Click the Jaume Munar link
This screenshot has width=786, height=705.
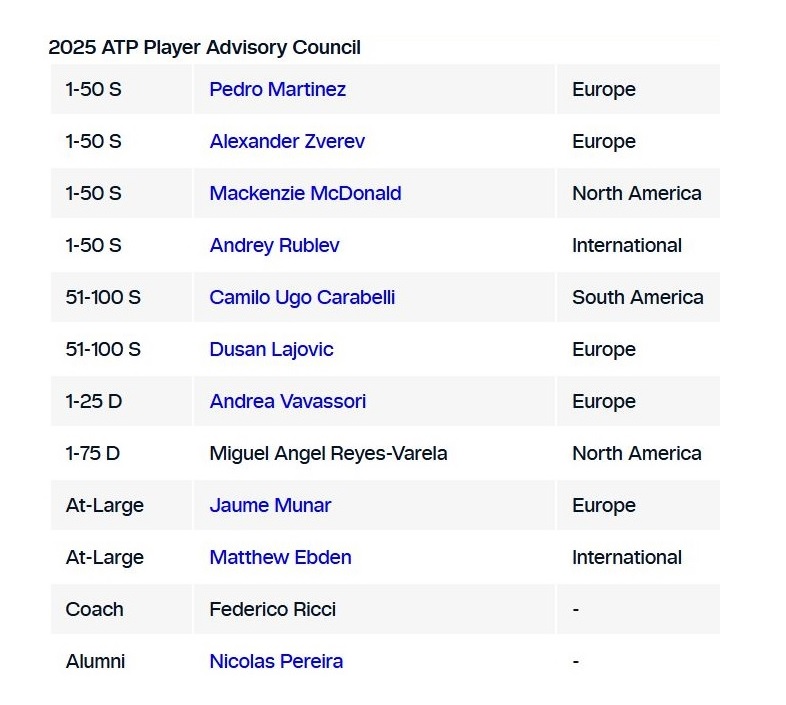(270, 505)
